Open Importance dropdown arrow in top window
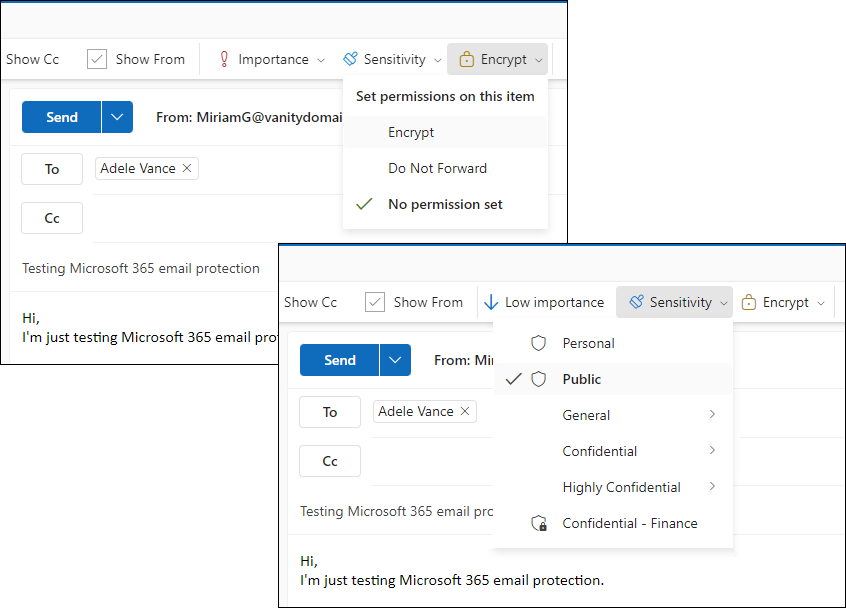 tap(321, 60)
